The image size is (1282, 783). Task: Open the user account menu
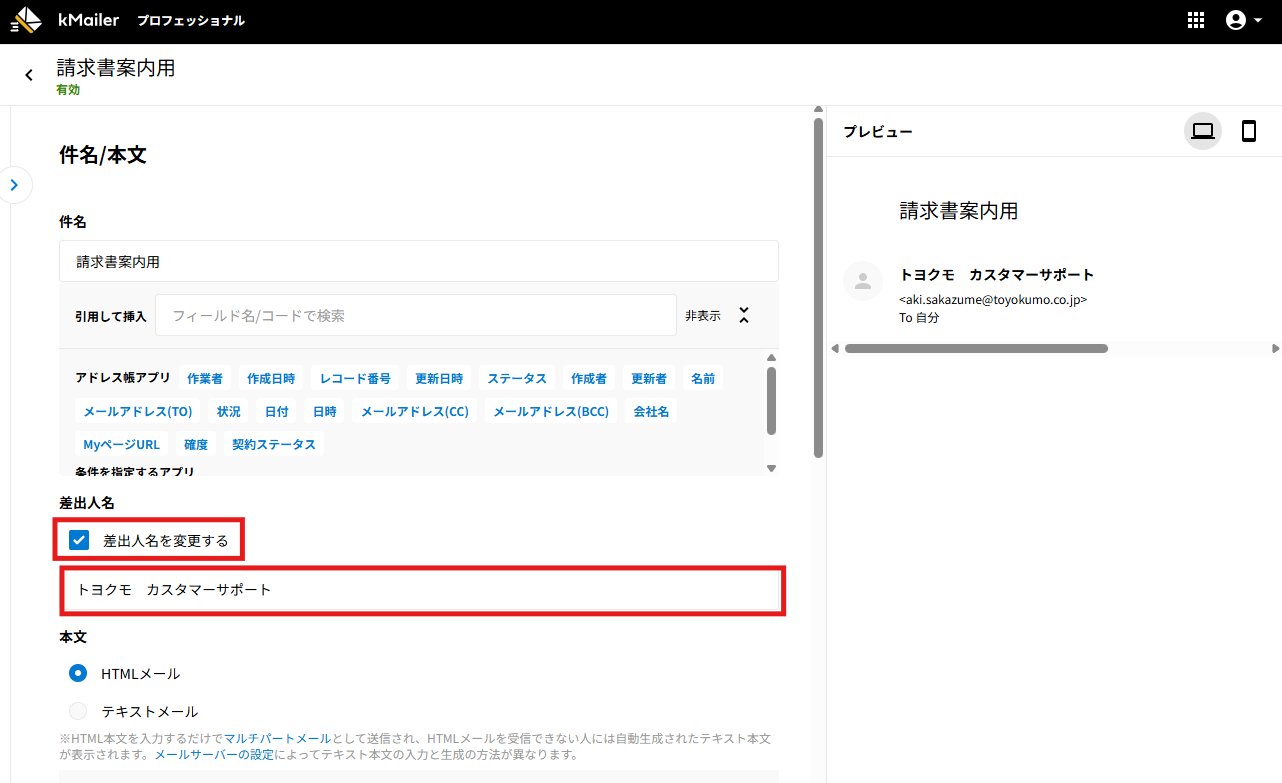tap(1243, 20)
